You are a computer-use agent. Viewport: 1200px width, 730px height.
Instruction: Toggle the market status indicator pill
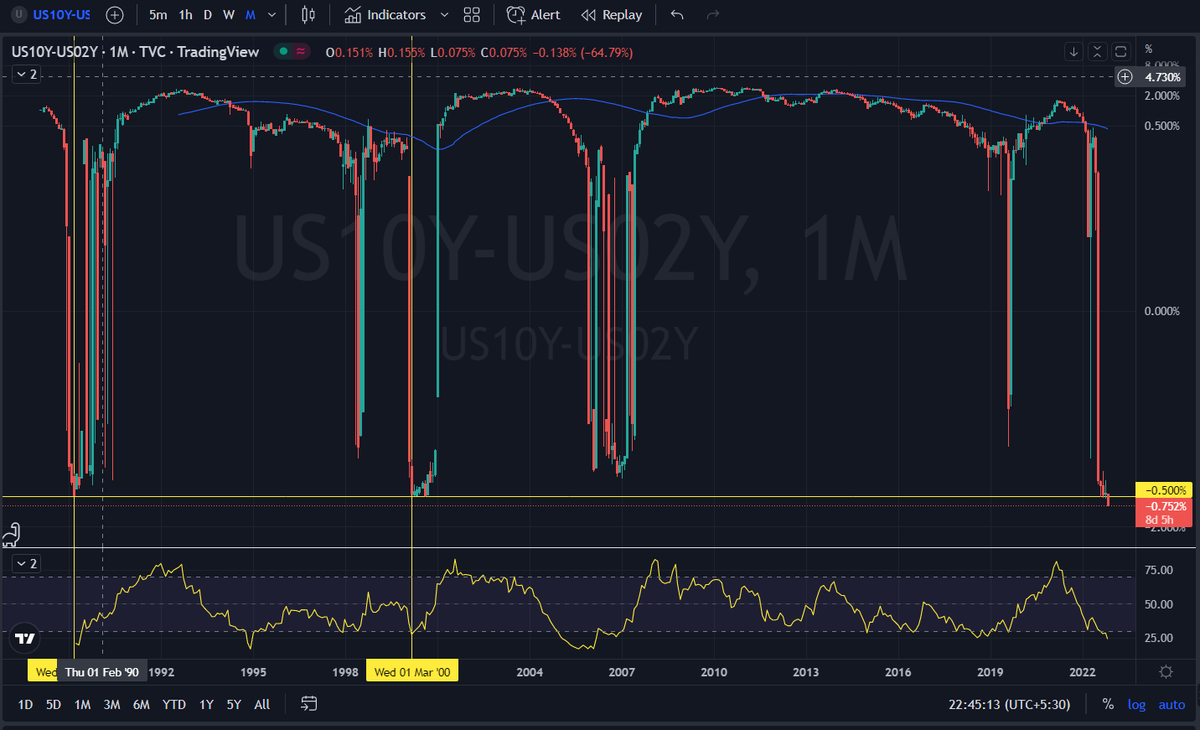(x=293, y=52)
